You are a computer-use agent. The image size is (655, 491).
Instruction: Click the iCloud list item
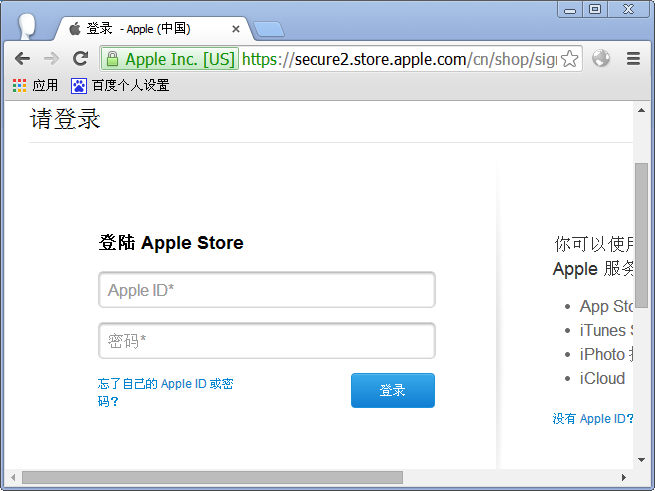point(602,379)
